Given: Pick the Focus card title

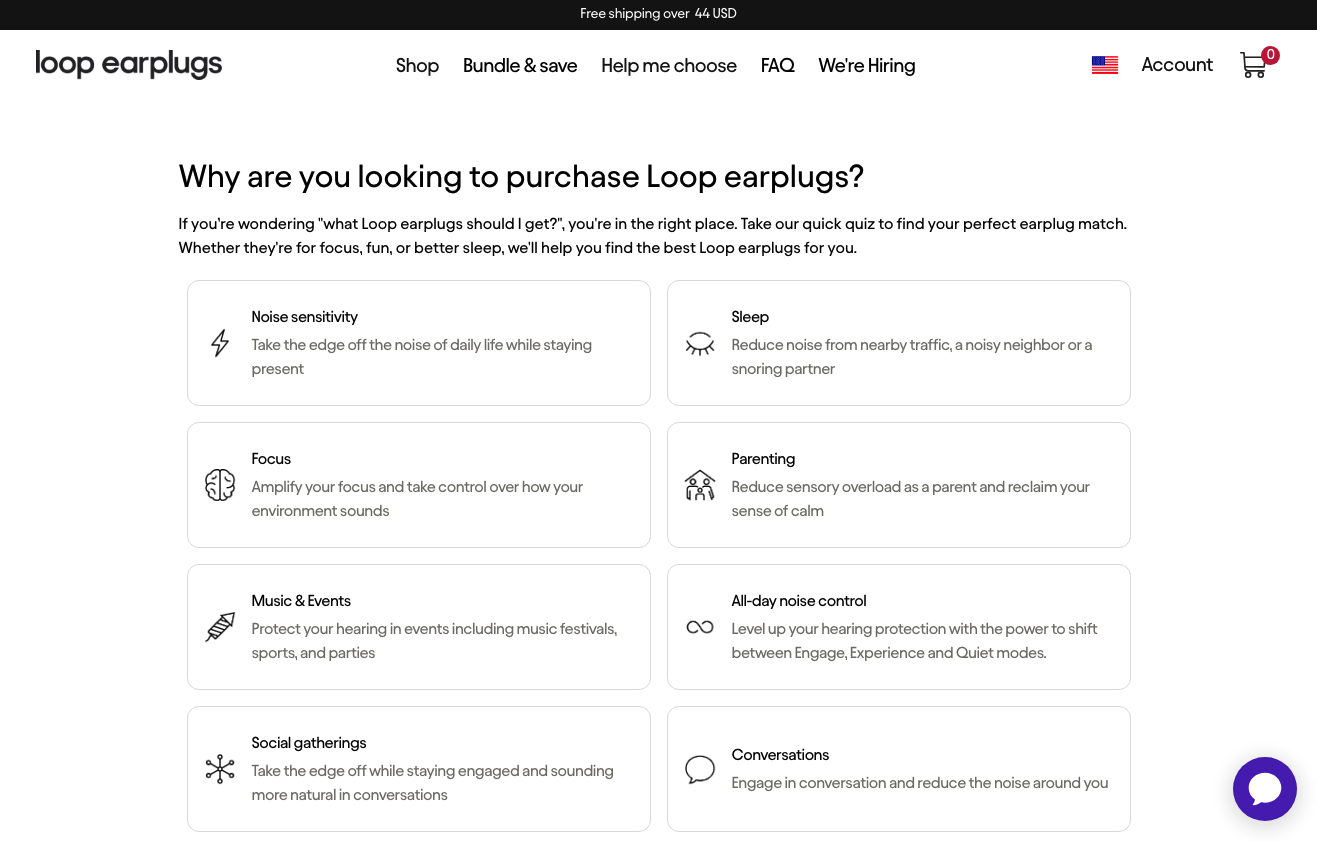Looking at the screenshot, I should coord(271,459).
